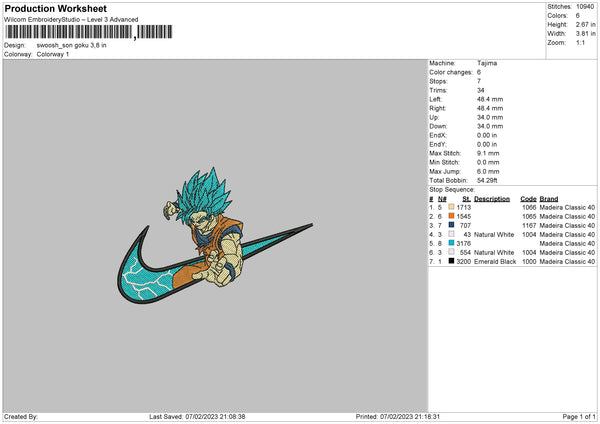Image resolution: width=600 pixels, height=424 pixels.
Task: Click the Printed timestamp 07/02/2023 21:18:31
Action: tap(410, 416)
